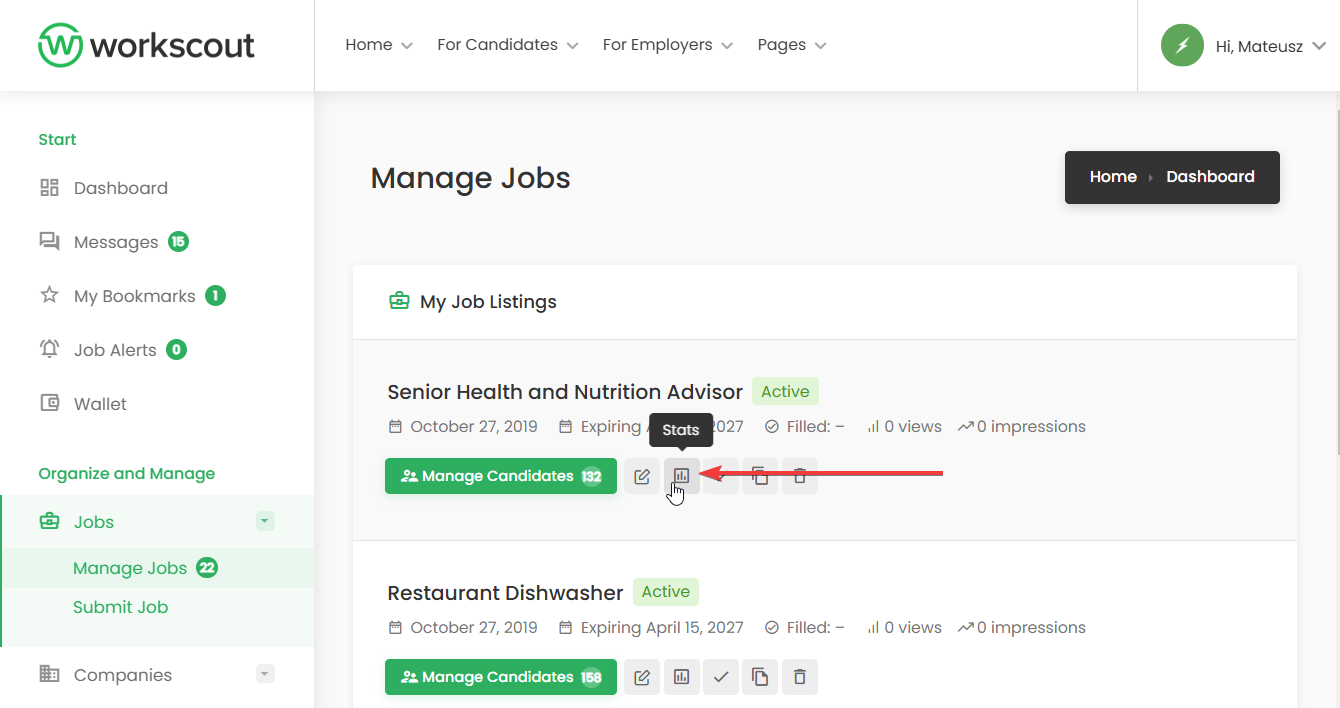Duplicate the Restaurant Dishwasher job listing

[760, 677]
